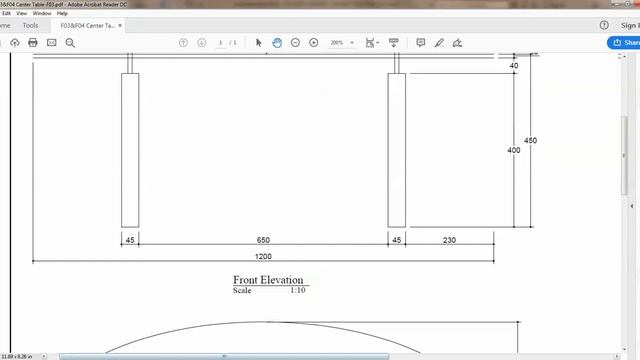Zoom out with minus icon

pyautogui.click(x=295, y=42)
